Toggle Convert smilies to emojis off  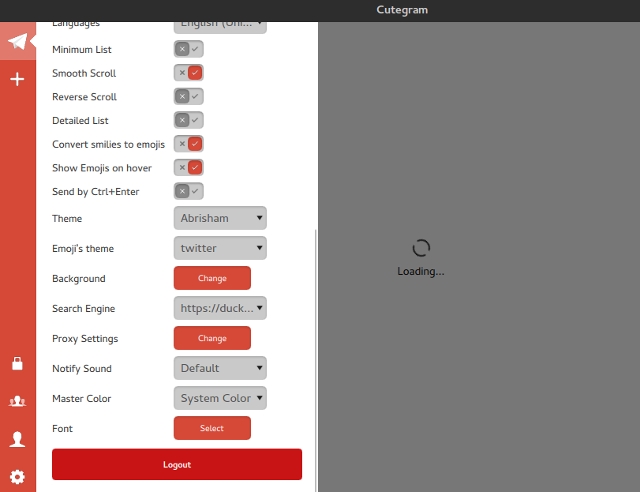pos(188,144)
